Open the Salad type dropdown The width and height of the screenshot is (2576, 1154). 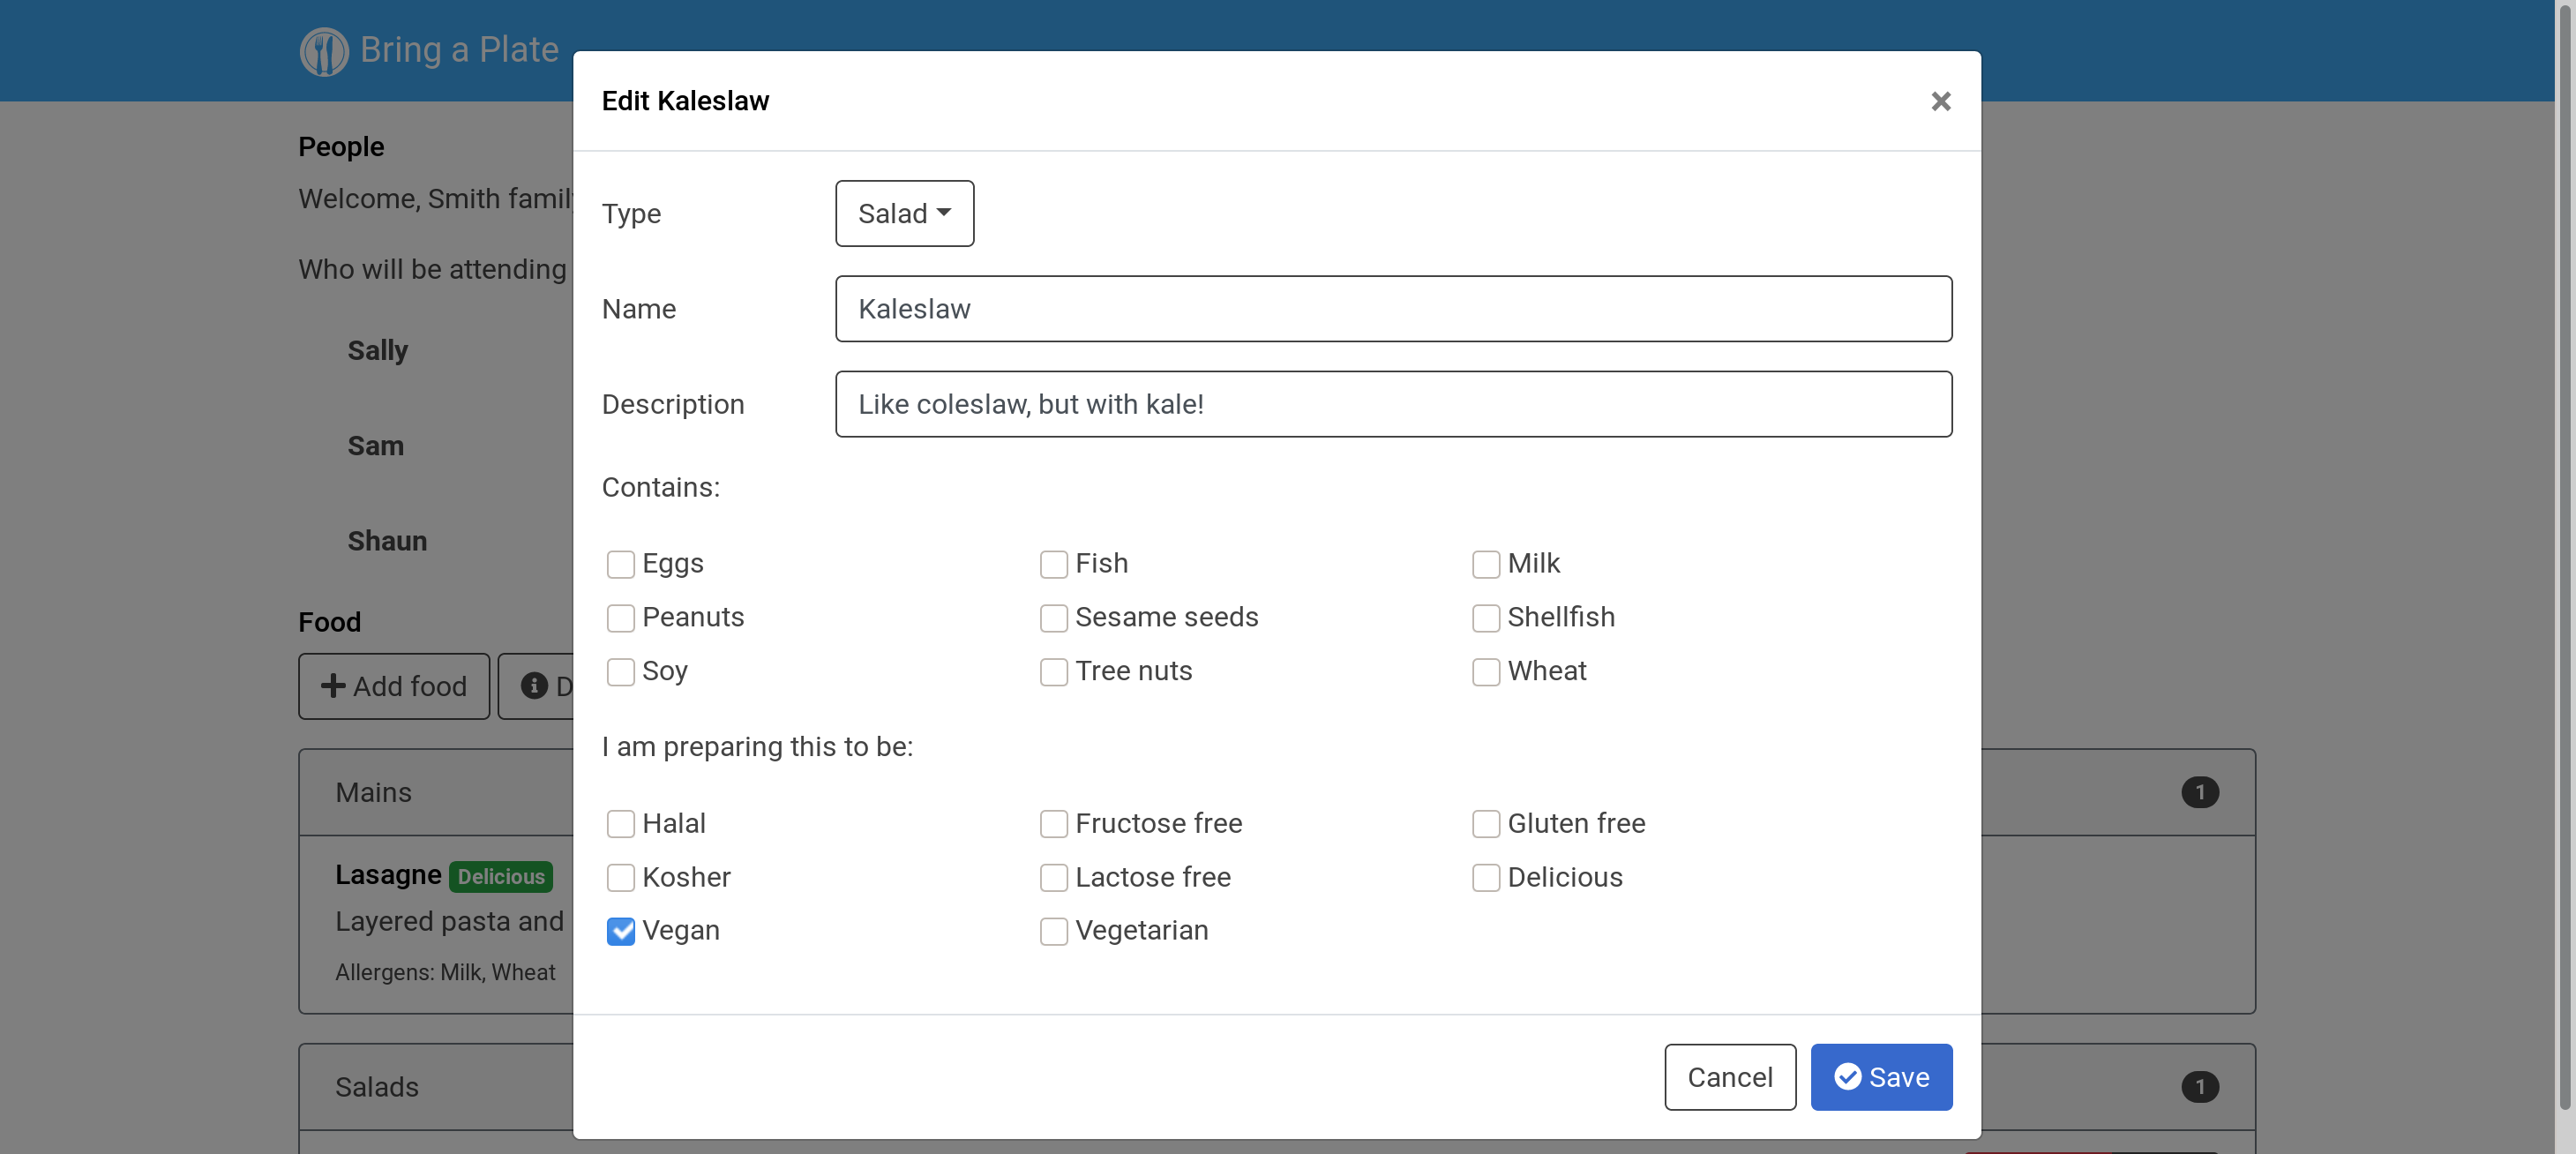coord(904,213)
